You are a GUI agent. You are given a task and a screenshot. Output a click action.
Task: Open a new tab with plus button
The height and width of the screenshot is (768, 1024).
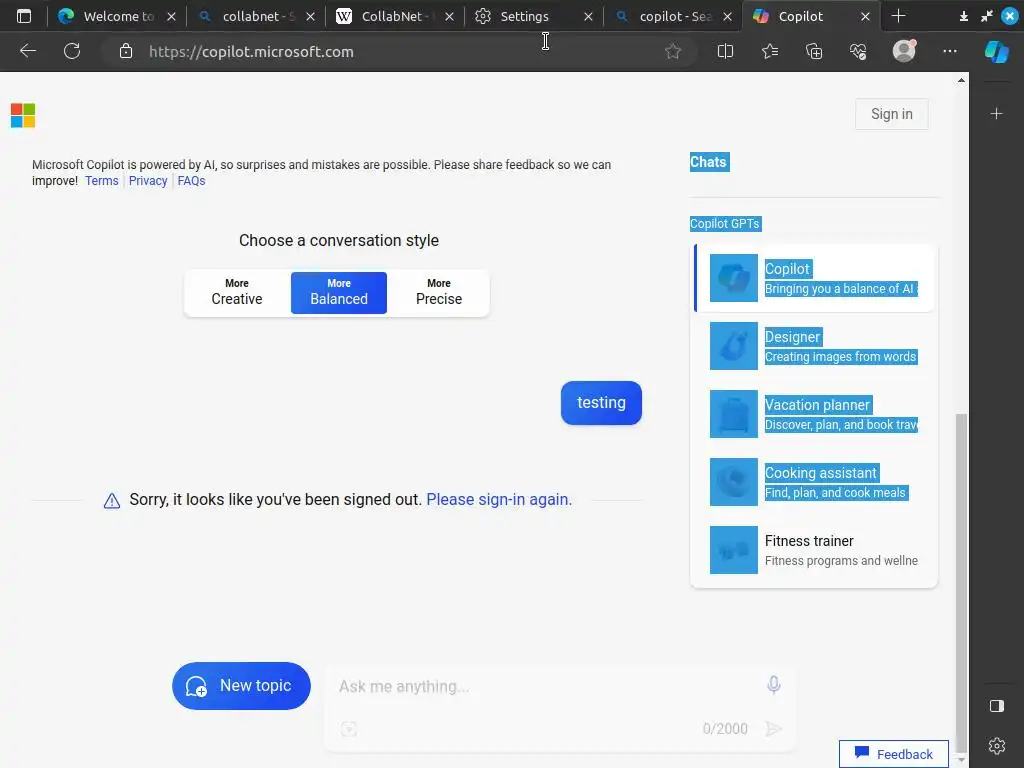click(x=898, y=16)
